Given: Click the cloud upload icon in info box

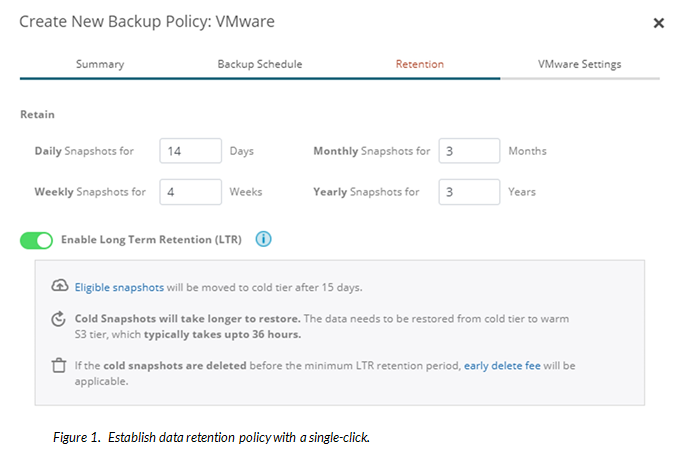Looking at the screenshot, I should (59, 287).
